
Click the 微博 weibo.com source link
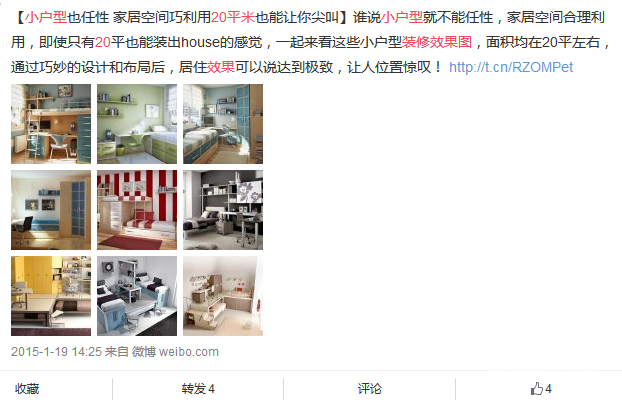(x=175, y=352)
